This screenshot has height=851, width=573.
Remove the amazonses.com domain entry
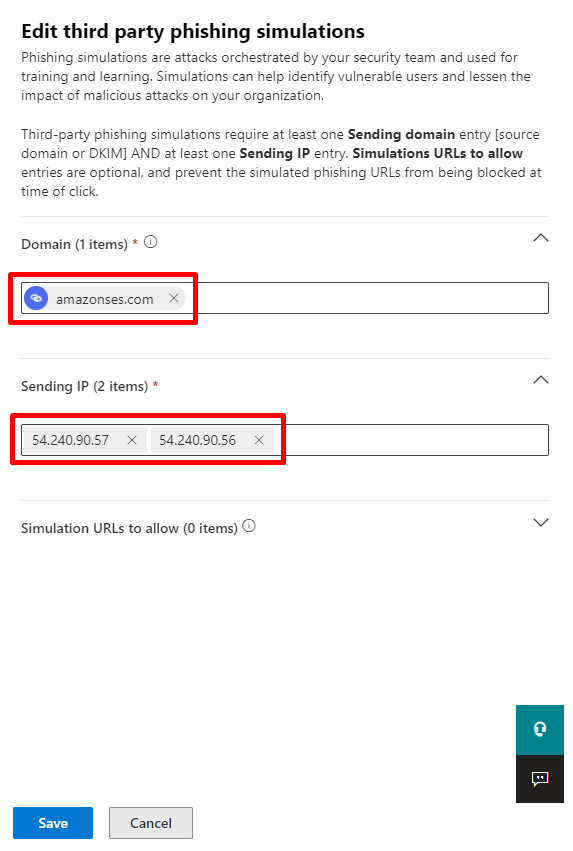[x=174, y=298]
